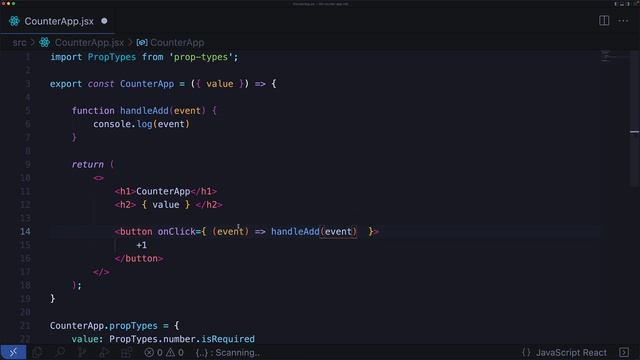Click the h1 CounterApp heading text
Viewport: 640px width, 360px height.
pyautogui.click(x=163, y=191)
